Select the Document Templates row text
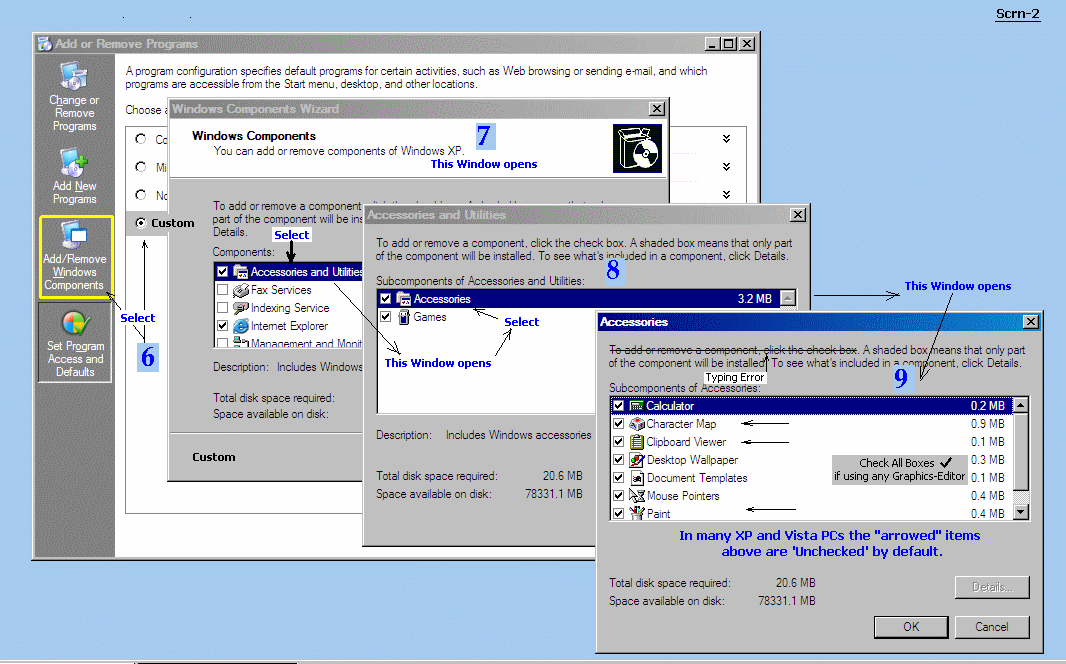This screenshot has width=1066, height=664. click(697, 478)
